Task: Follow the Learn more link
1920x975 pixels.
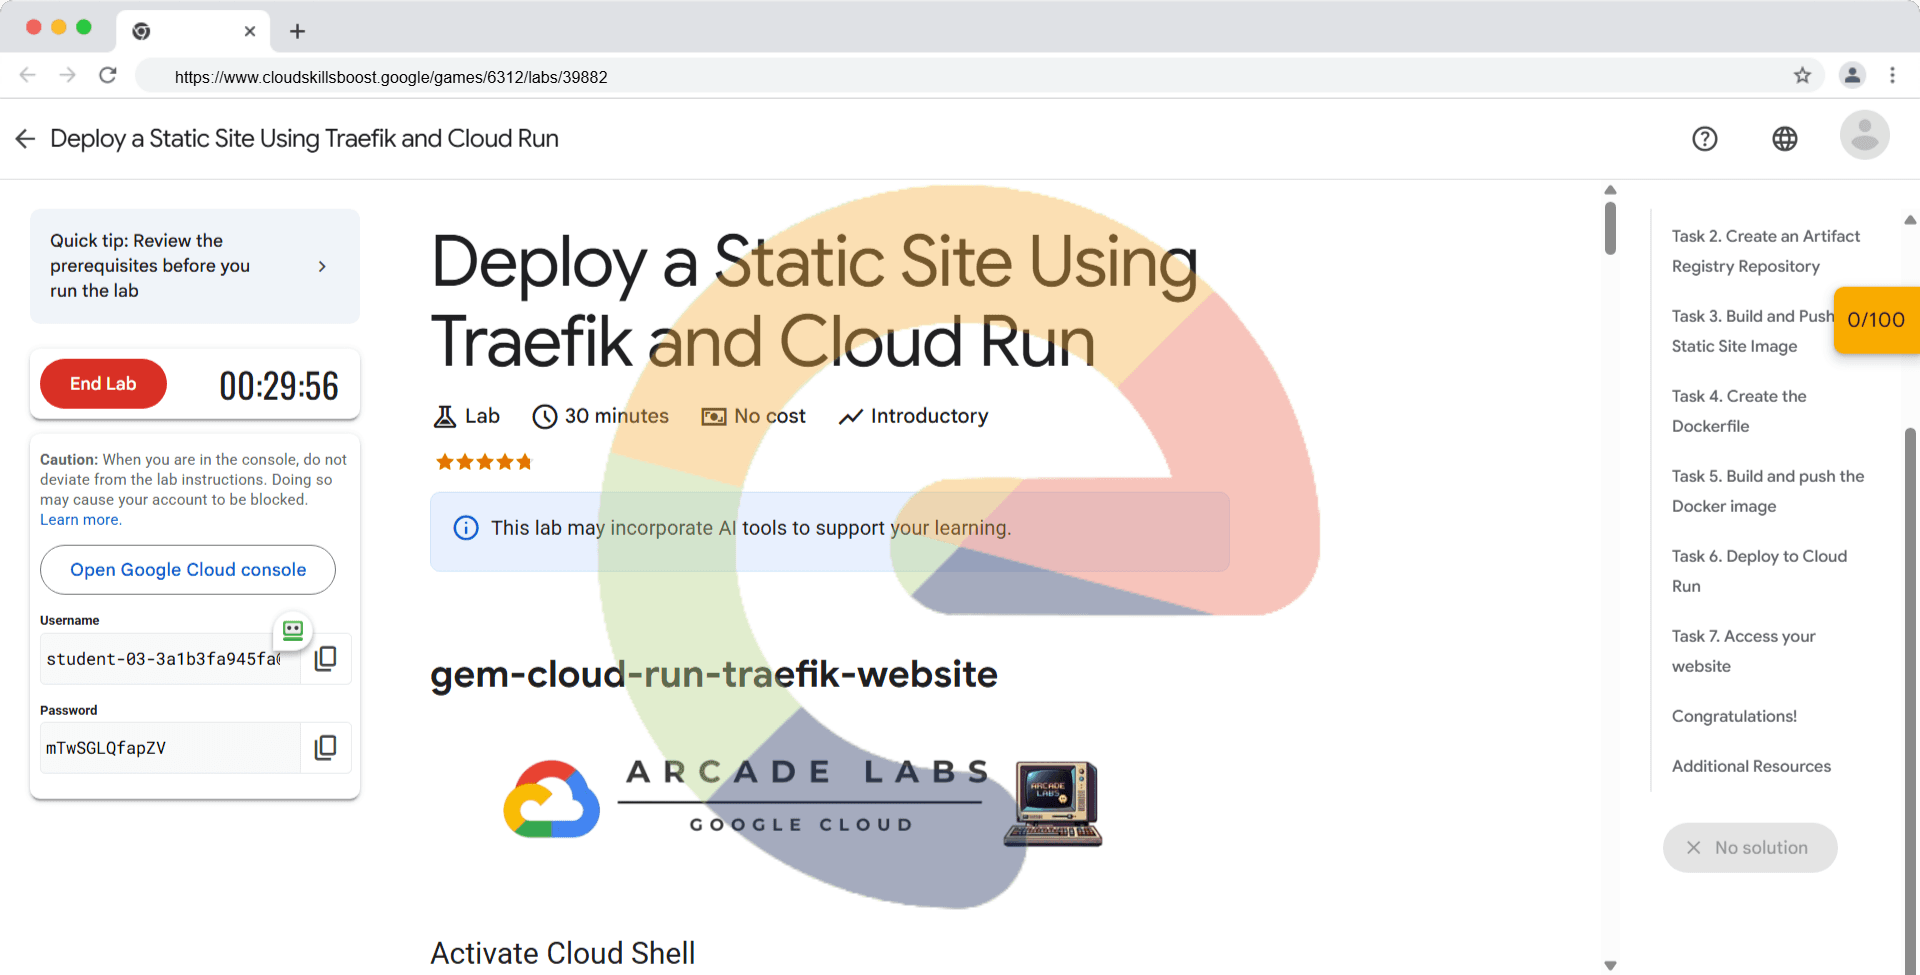Action: click(80, 520)
